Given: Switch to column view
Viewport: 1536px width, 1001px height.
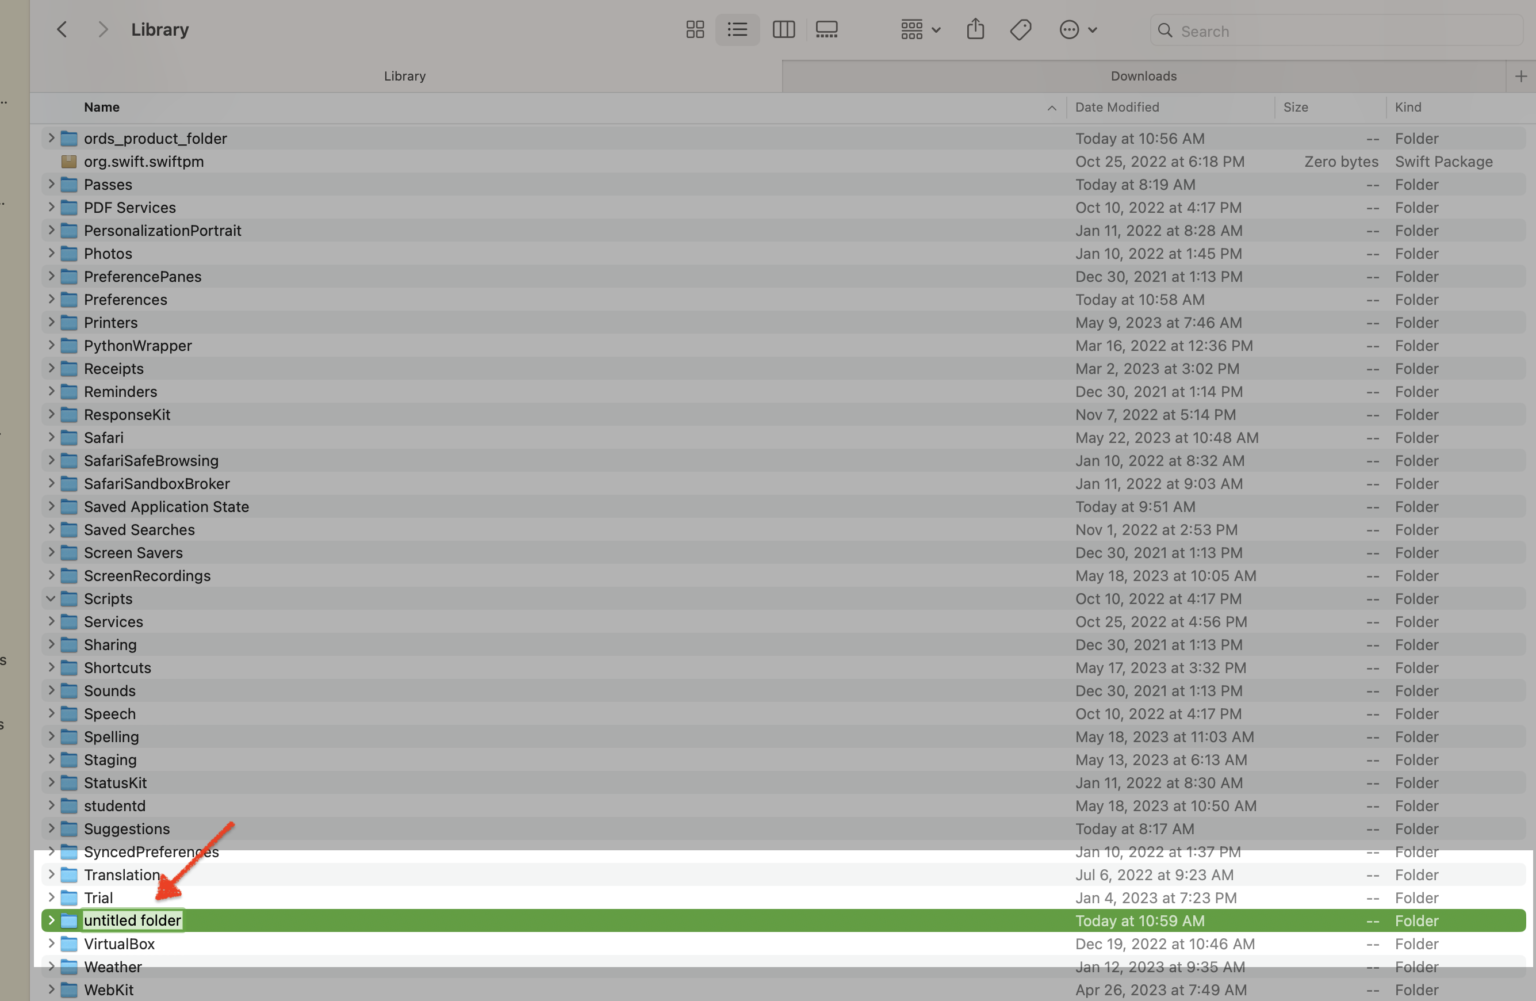Looking at the screenshot, I should (784, 30).
